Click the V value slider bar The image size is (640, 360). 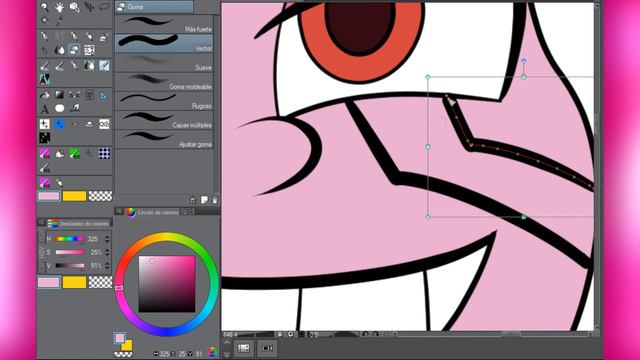70,266
